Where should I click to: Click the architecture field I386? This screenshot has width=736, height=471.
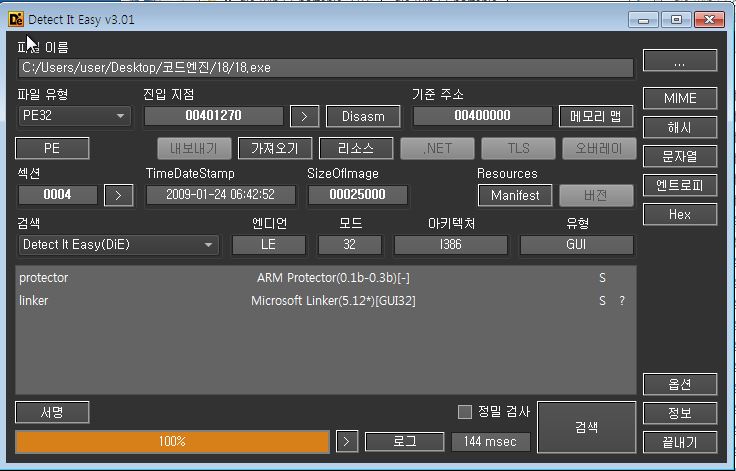tap(451, 245)
